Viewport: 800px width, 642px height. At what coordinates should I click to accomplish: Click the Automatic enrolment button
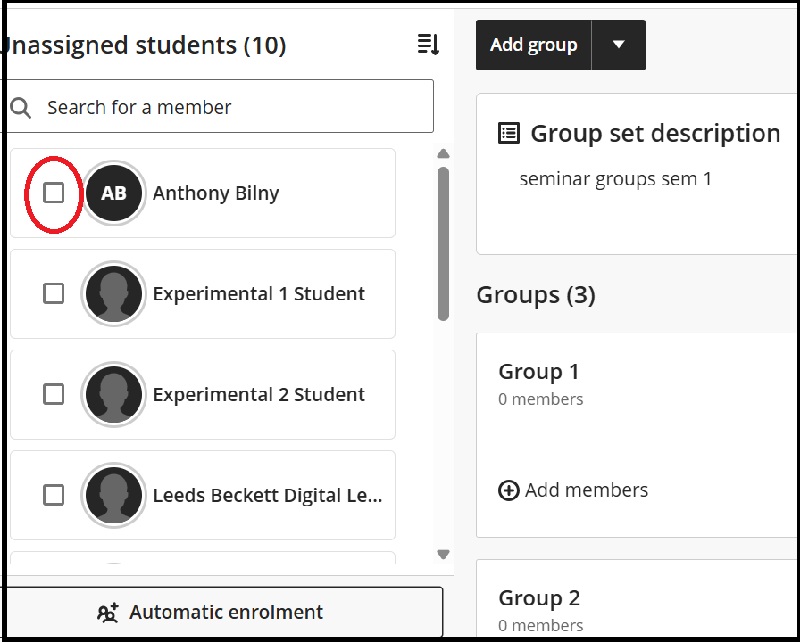click(221, 612)
